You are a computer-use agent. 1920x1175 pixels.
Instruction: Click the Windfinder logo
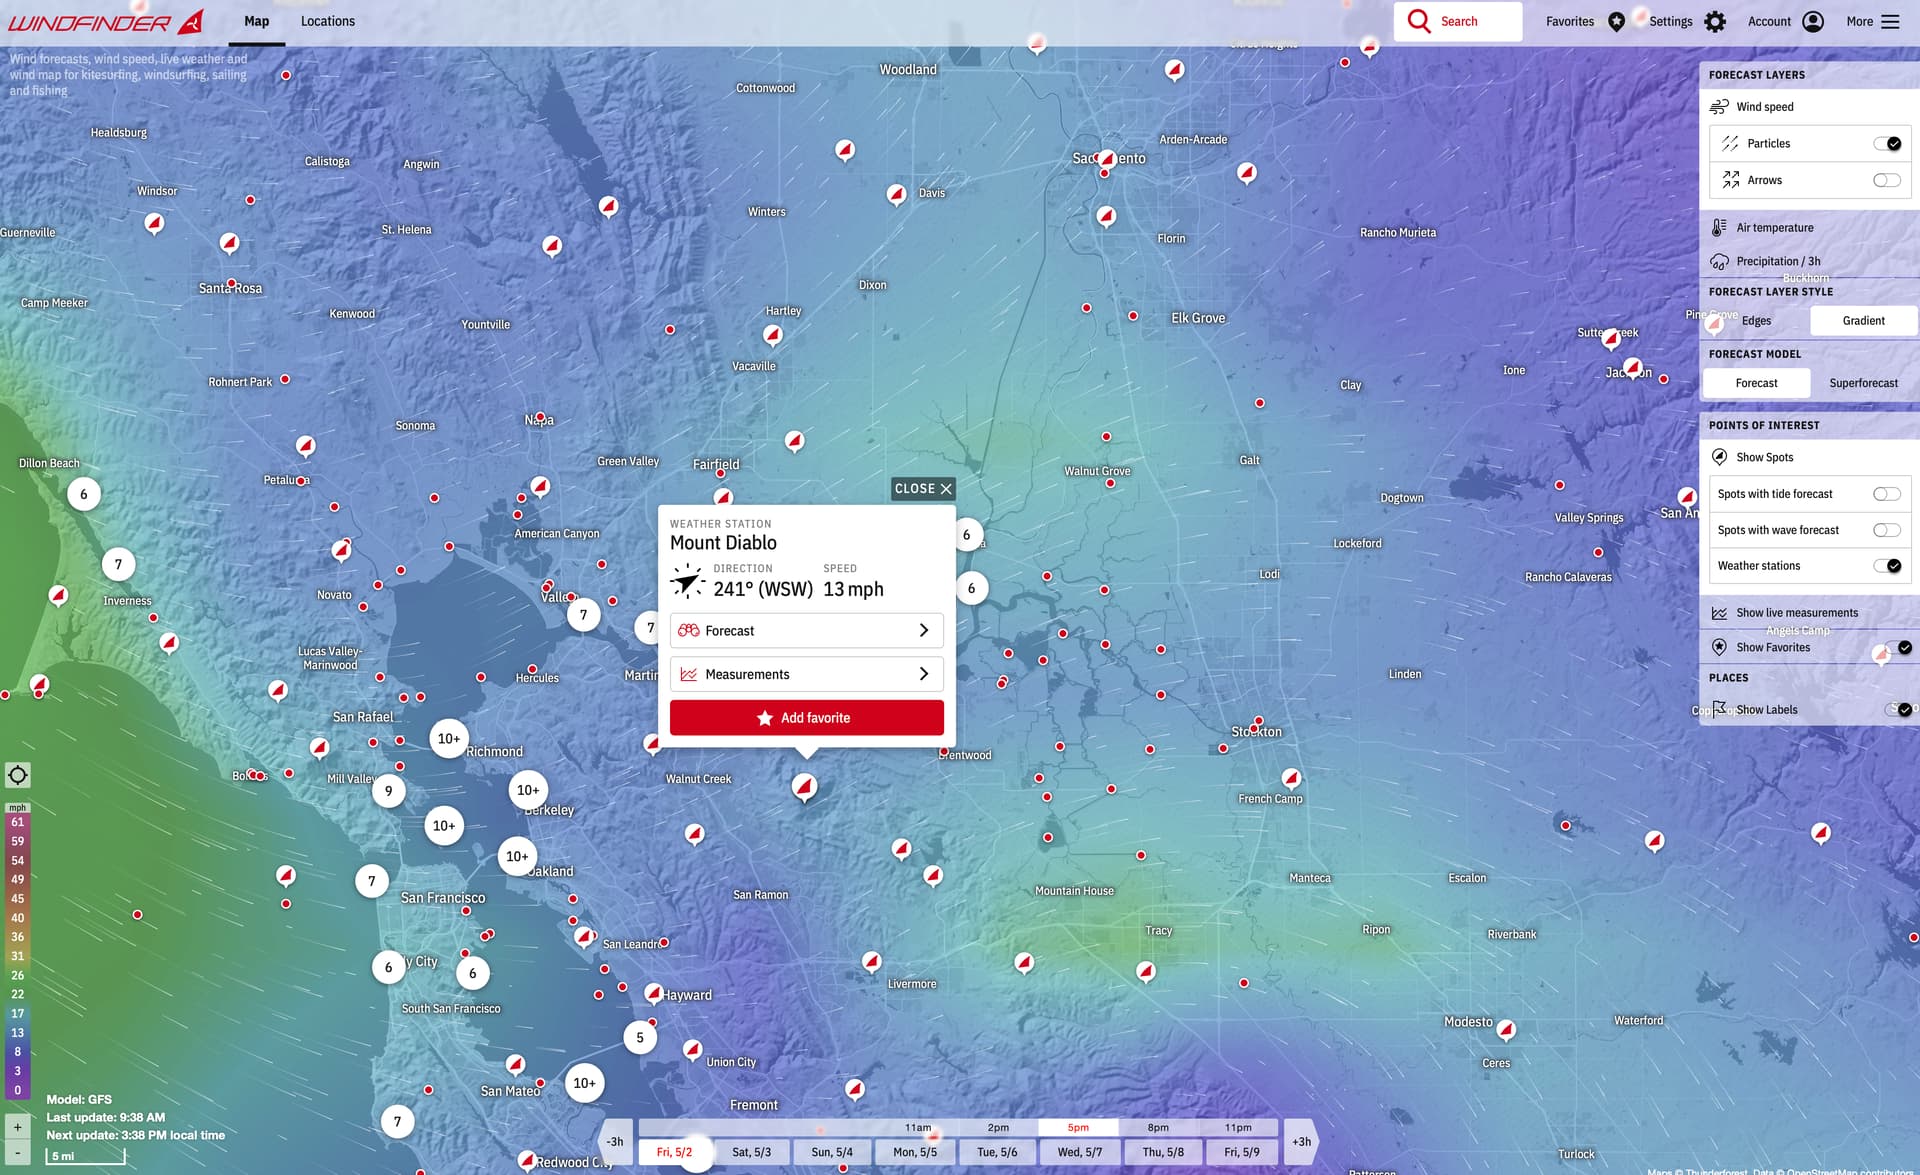105,21
